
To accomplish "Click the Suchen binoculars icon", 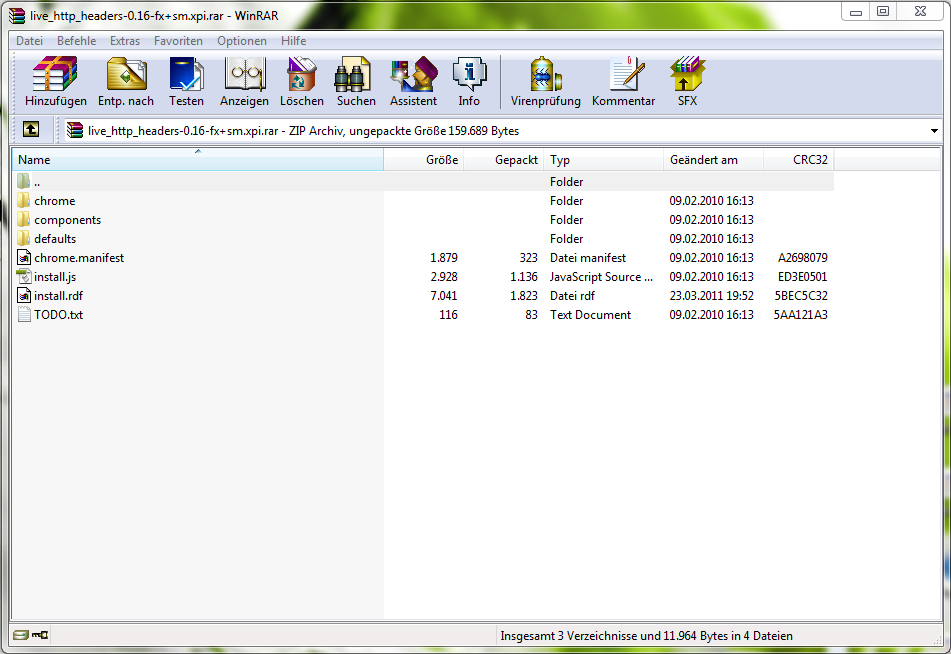I will pyautogui.click(x=352, y=74).
